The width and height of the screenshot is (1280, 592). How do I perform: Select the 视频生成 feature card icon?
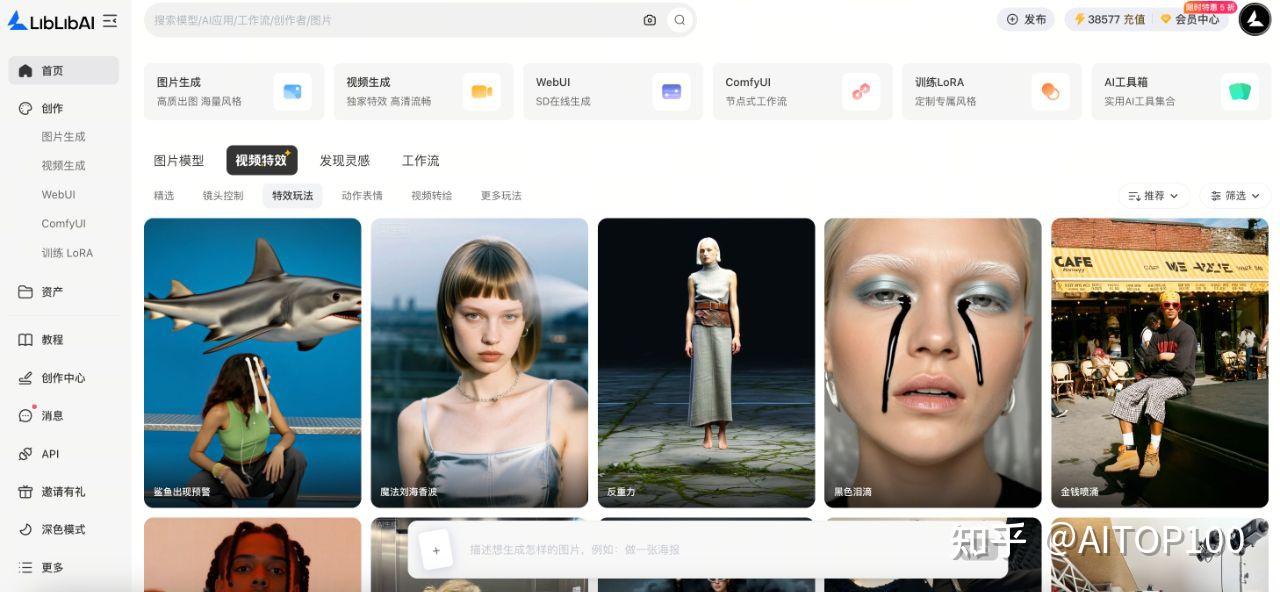coord(482,91)
